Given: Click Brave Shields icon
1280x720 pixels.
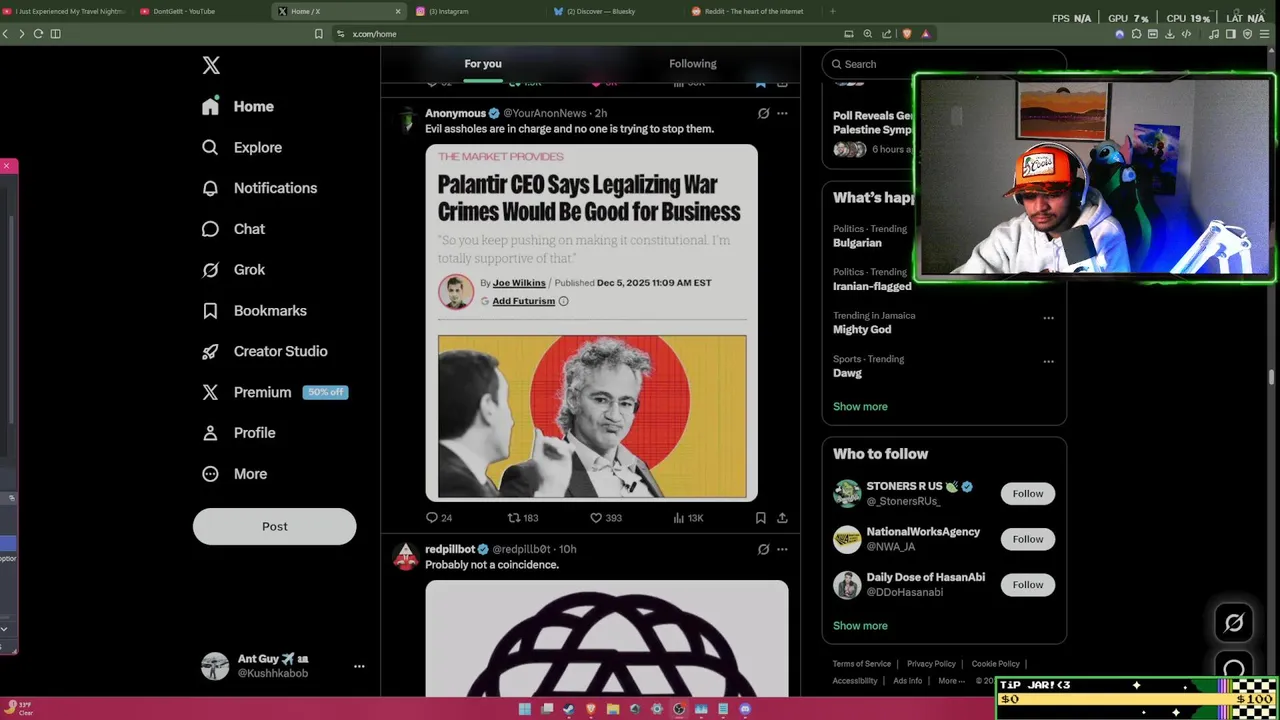Looking at the screenshot, I should [x=907, y=33].
